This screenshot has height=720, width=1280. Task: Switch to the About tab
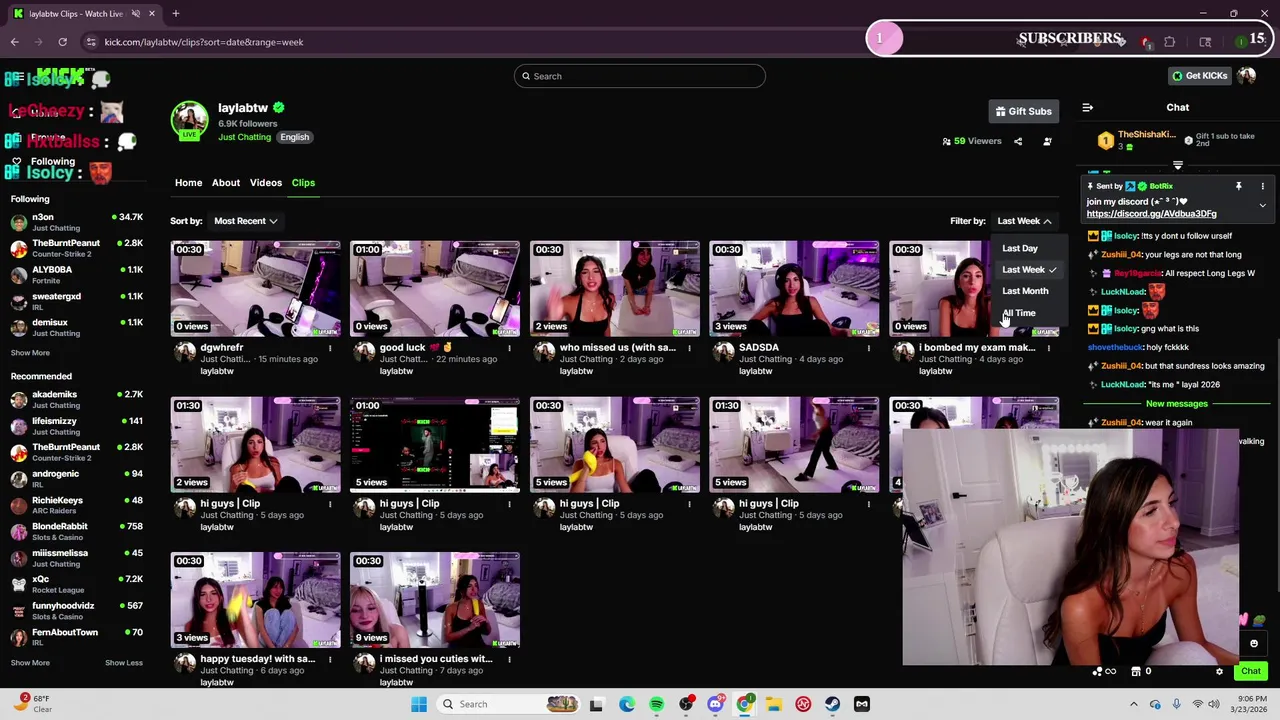(x=226, y=183)
